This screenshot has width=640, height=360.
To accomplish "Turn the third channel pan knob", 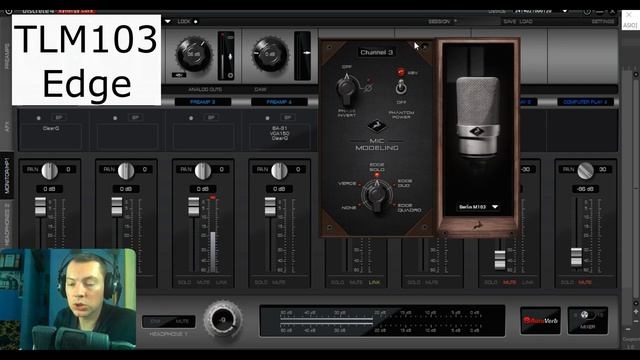I will tap(202, 170).
